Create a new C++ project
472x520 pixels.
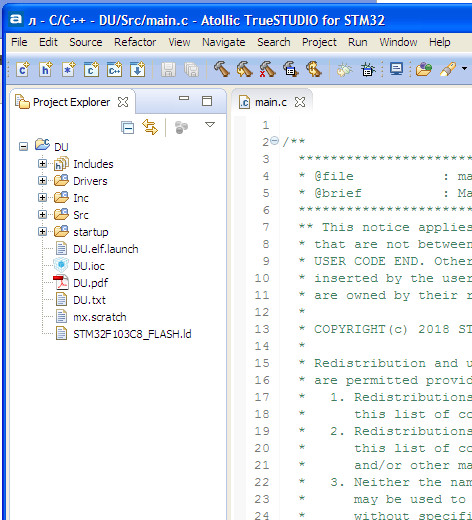click(x=114, y=70)
